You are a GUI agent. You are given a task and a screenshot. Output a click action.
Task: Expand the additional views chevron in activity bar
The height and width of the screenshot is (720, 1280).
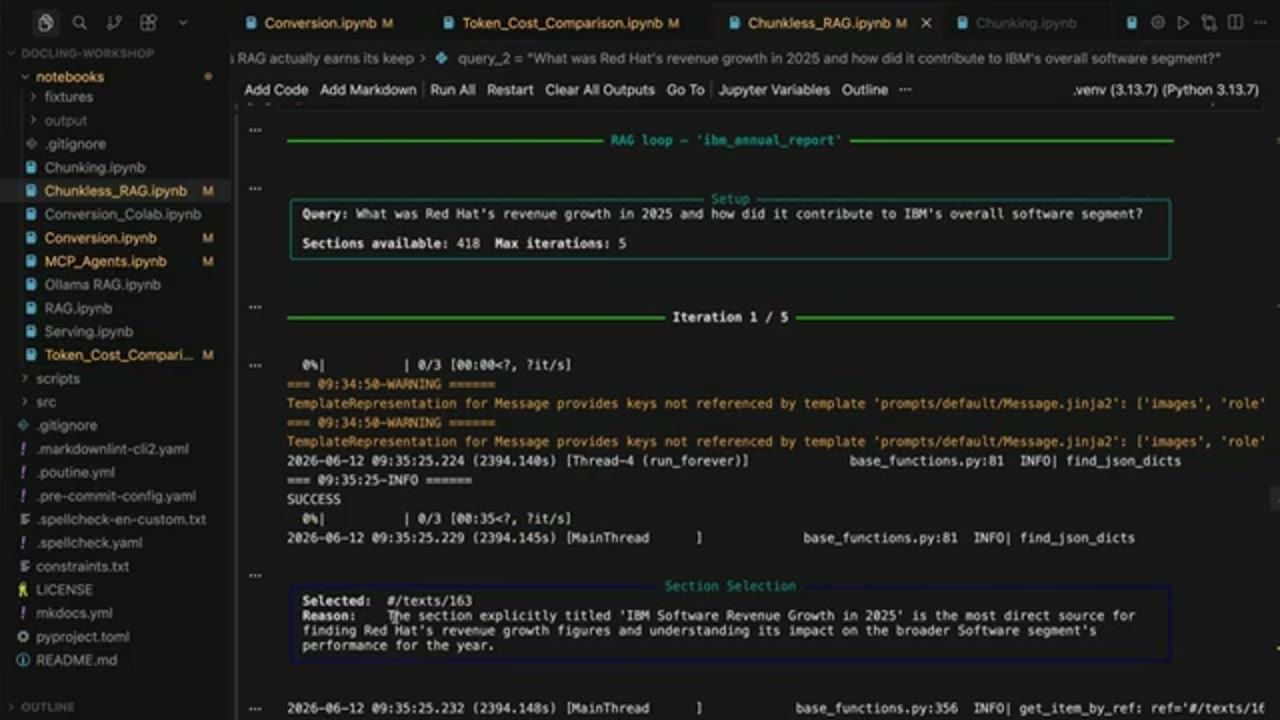pyautogui.click(x=182, y=22)
